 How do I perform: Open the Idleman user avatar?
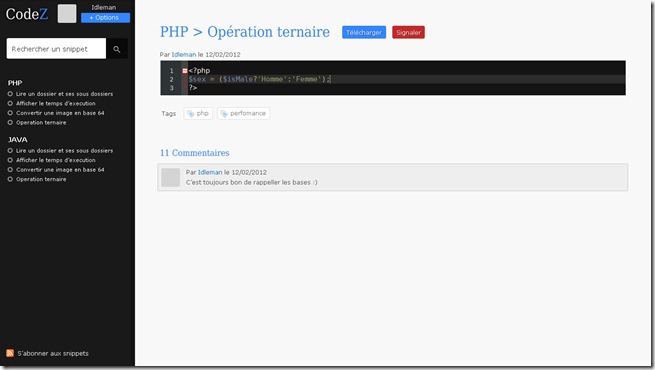coord(67,14)
